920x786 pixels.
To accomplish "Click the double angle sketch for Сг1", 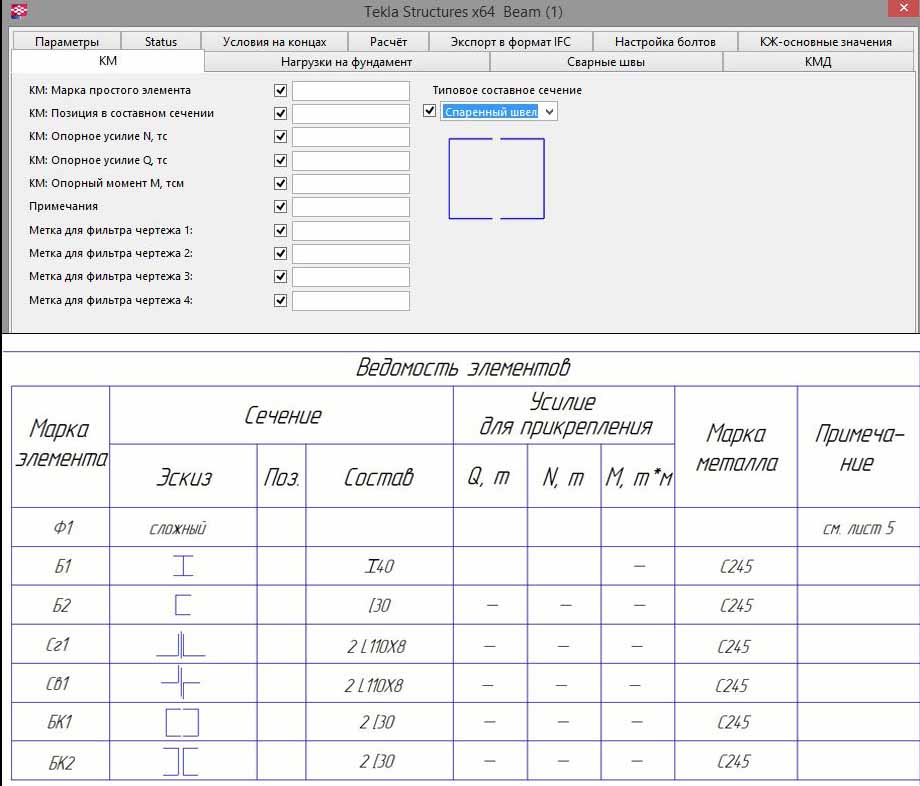I will (x=181, y=645).
